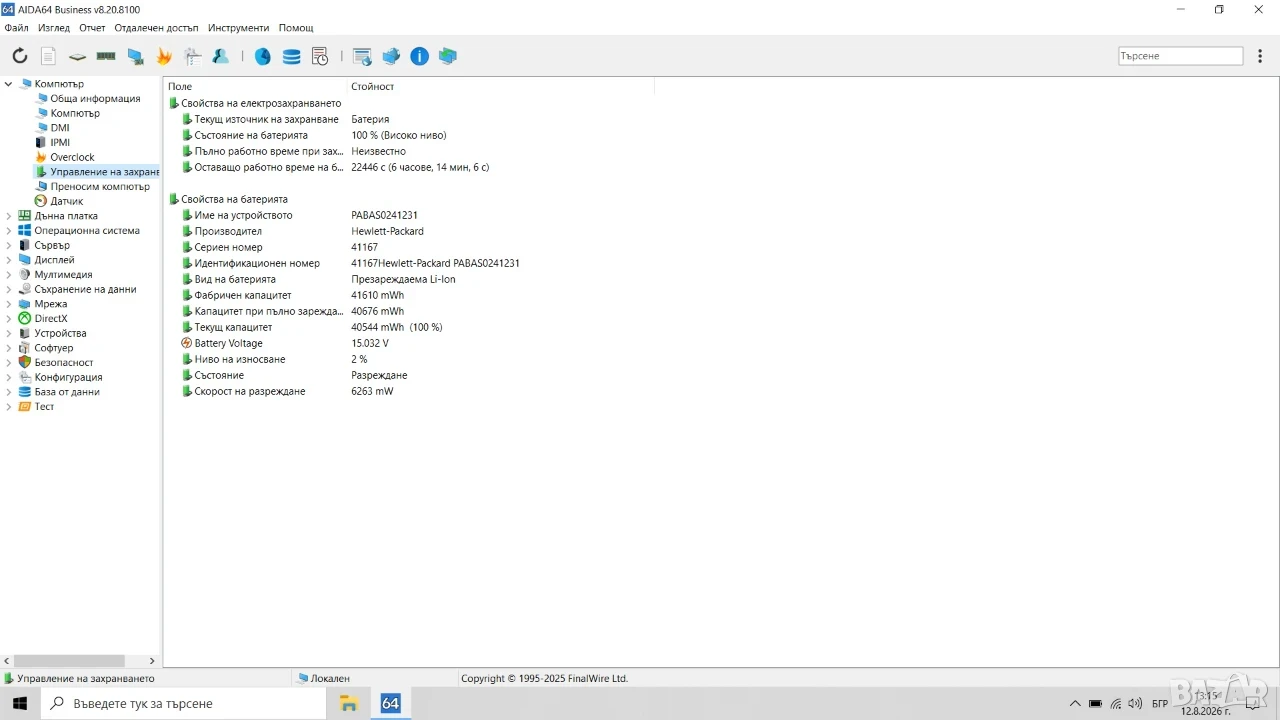Select Конфигурация in the tree
Screen dimensions: 1280x720
[68, 378]
